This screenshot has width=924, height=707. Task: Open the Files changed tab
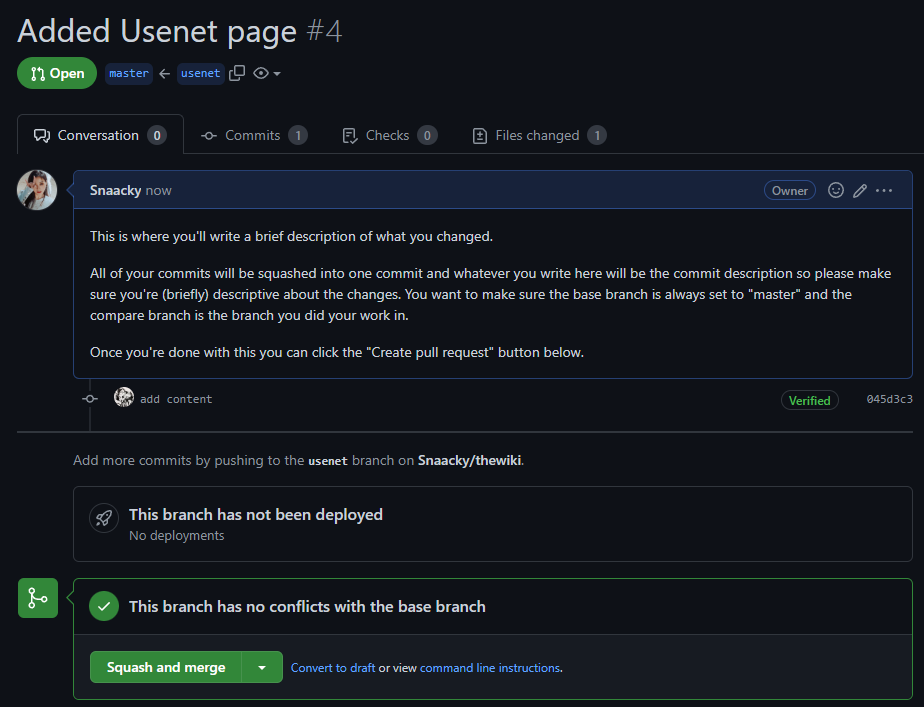click(x=538, y=134)
